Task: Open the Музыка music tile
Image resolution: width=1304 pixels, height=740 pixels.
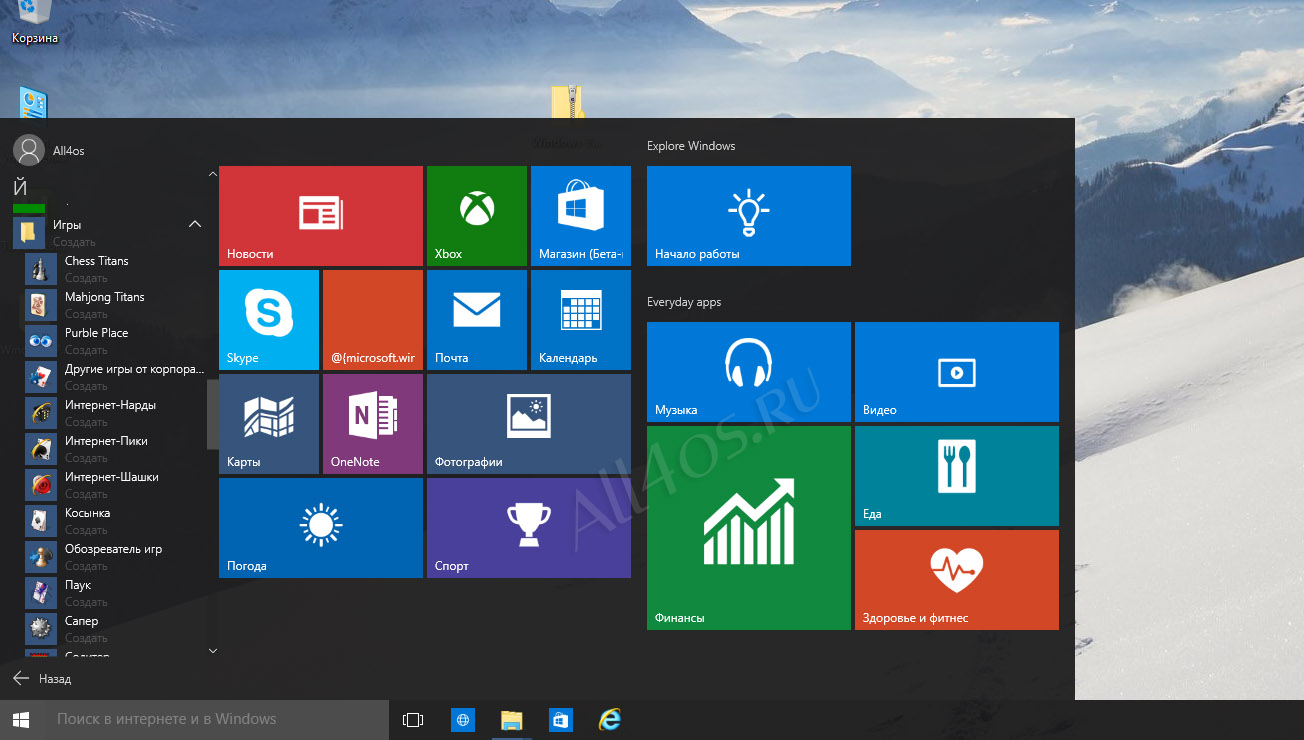Action: click(749, 372)
